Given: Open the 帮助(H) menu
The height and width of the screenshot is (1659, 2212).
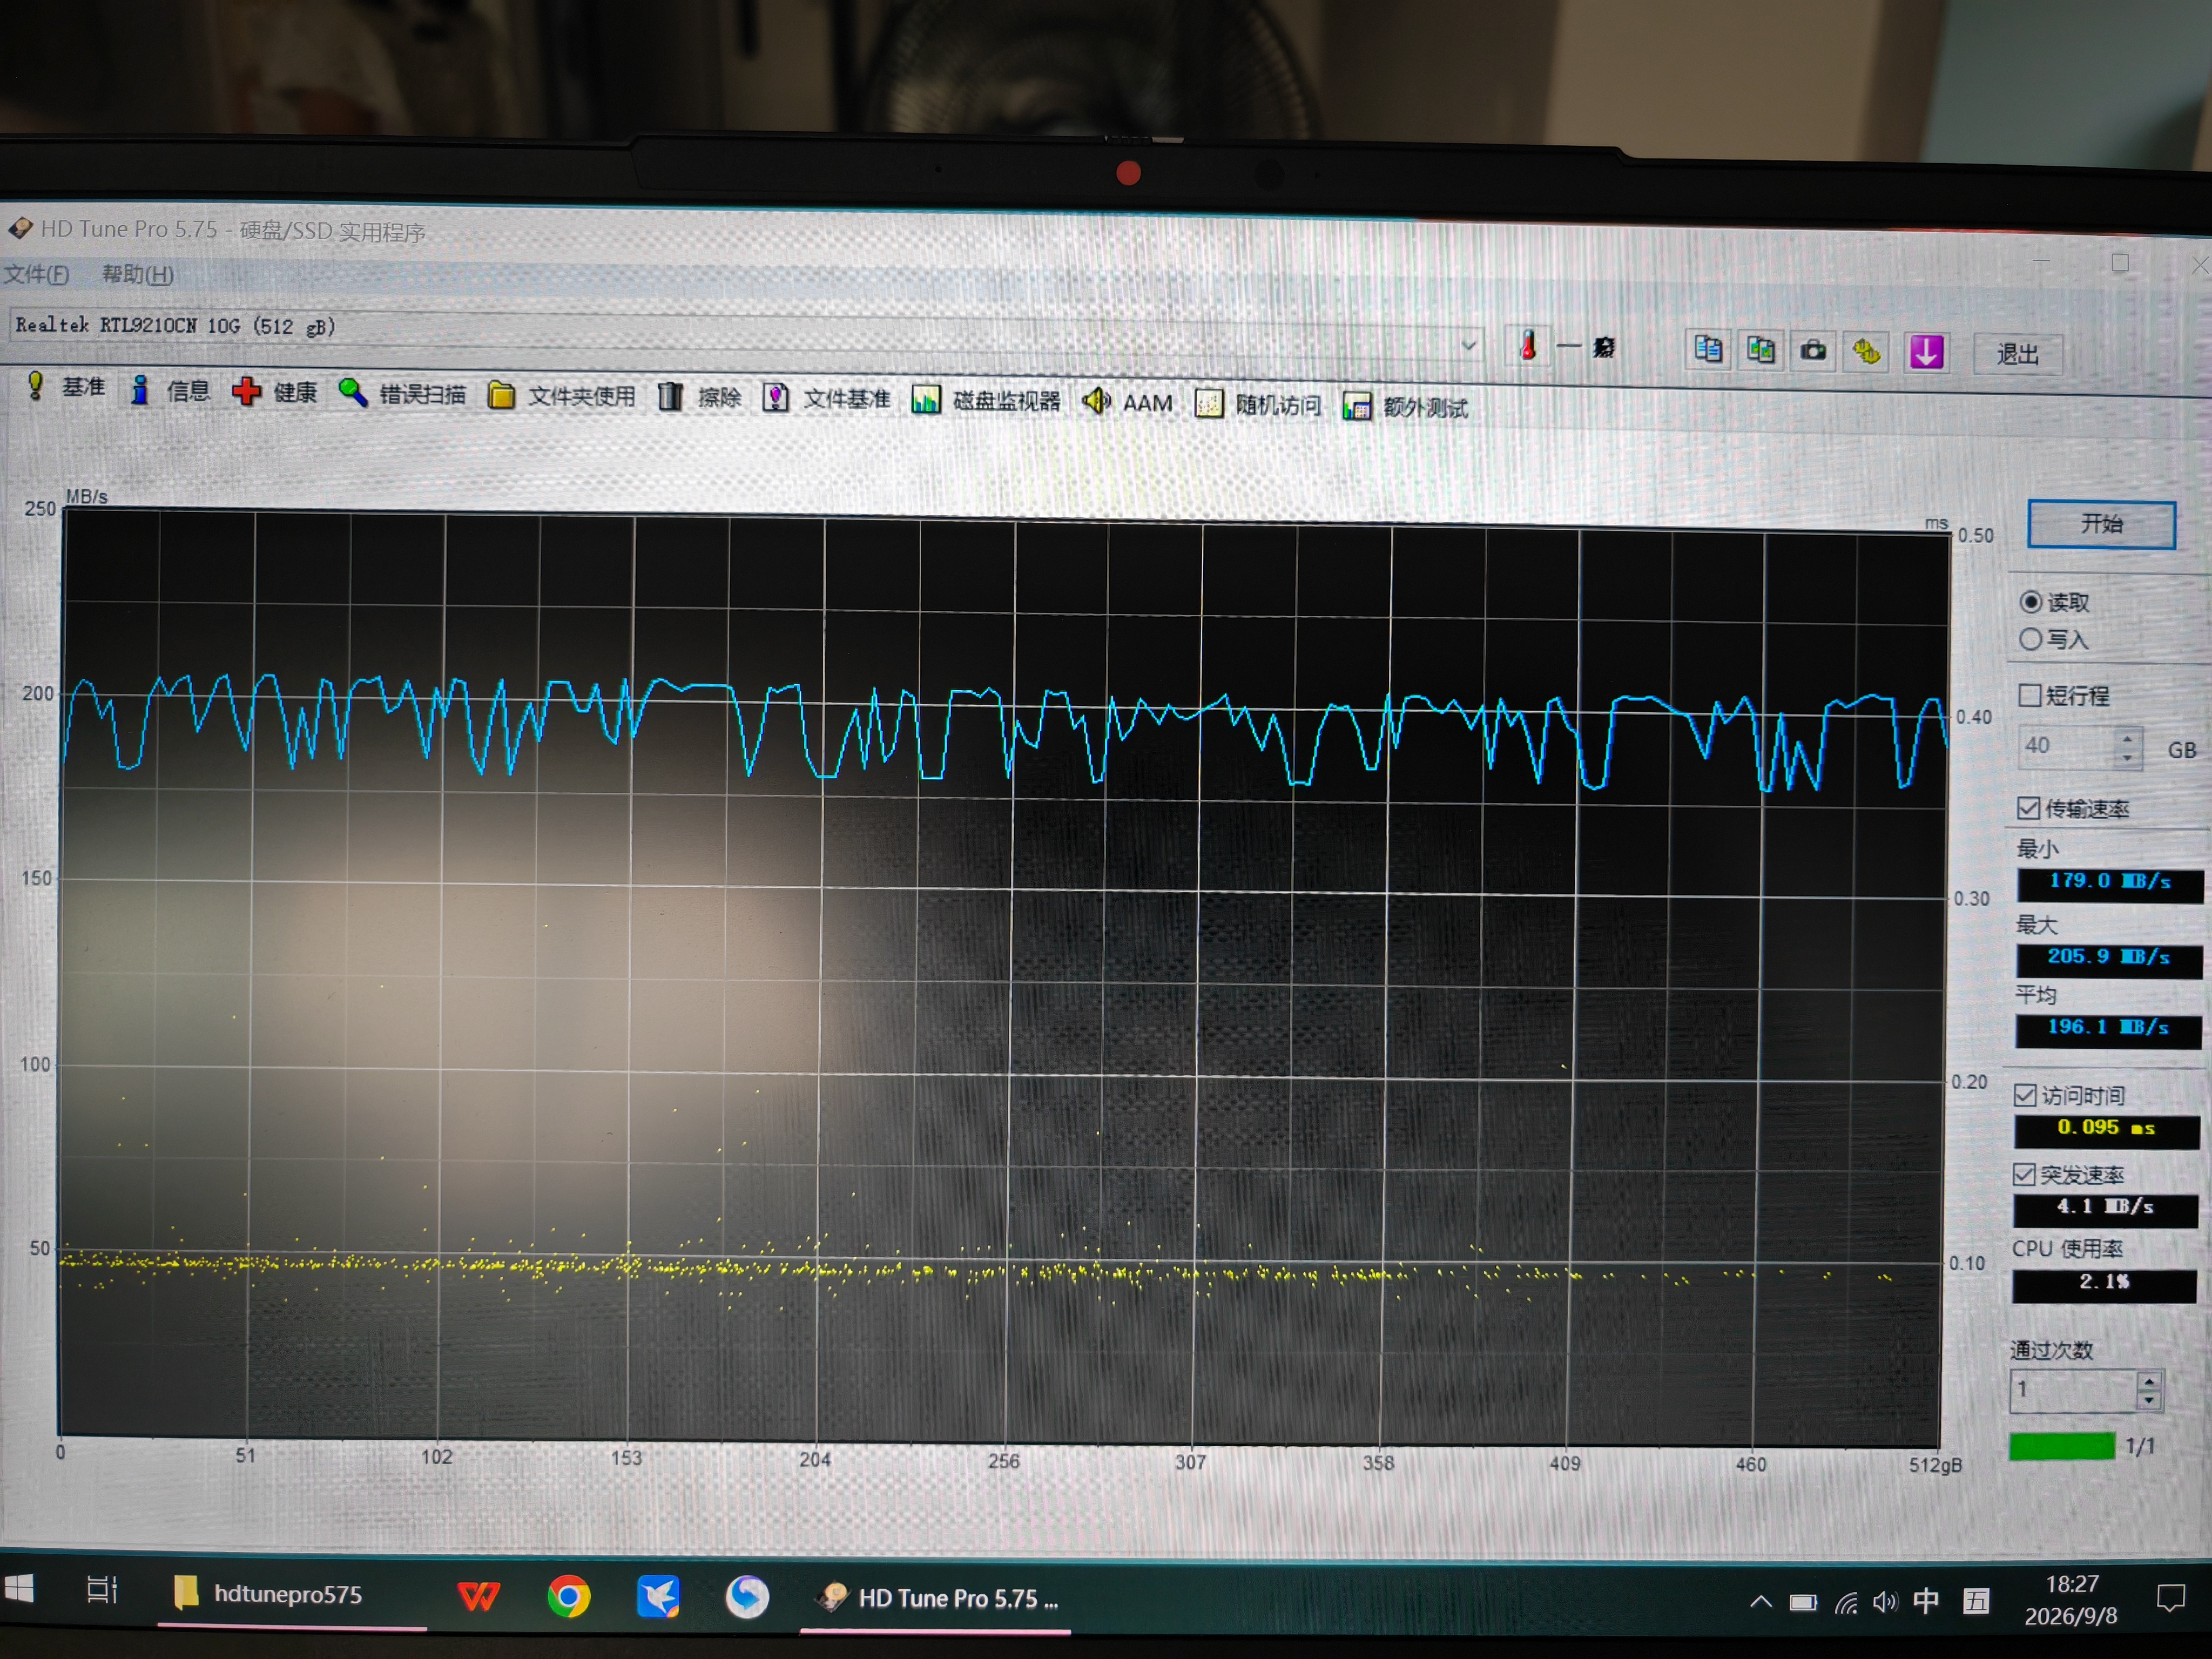Looking at the screenshot, I should [138, 274].
